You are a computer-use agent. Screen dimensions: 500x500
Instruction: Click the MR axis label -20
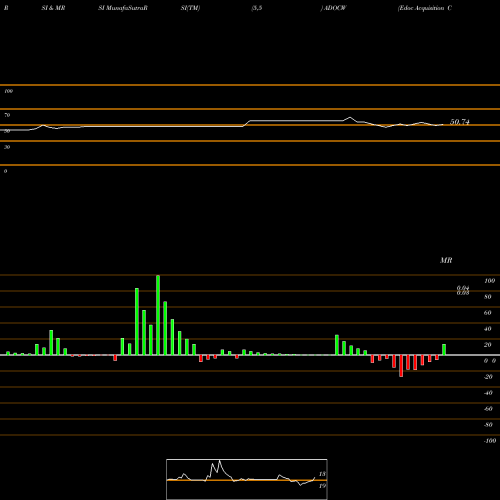[488, 377]
